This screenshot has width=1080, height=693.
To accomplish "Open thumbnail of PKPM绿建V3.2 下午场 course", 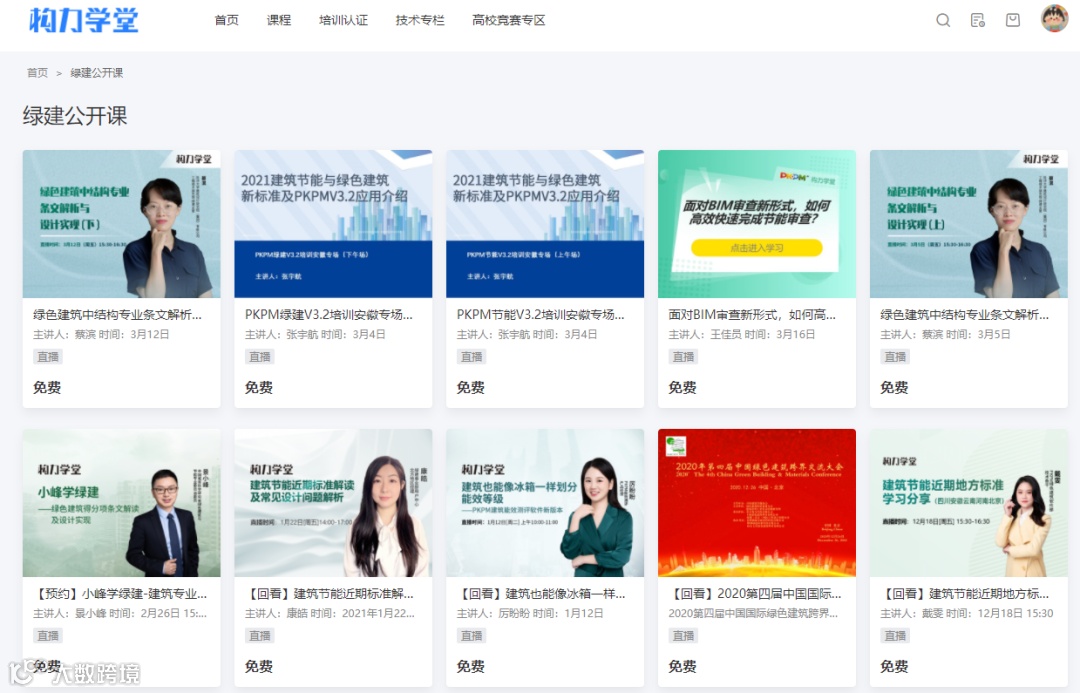I will coord(333,224).
